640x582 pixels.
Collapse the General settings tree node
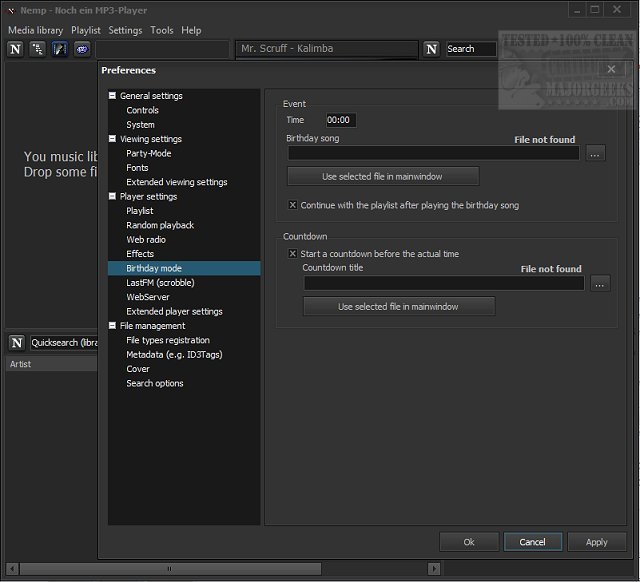point(112,96)
